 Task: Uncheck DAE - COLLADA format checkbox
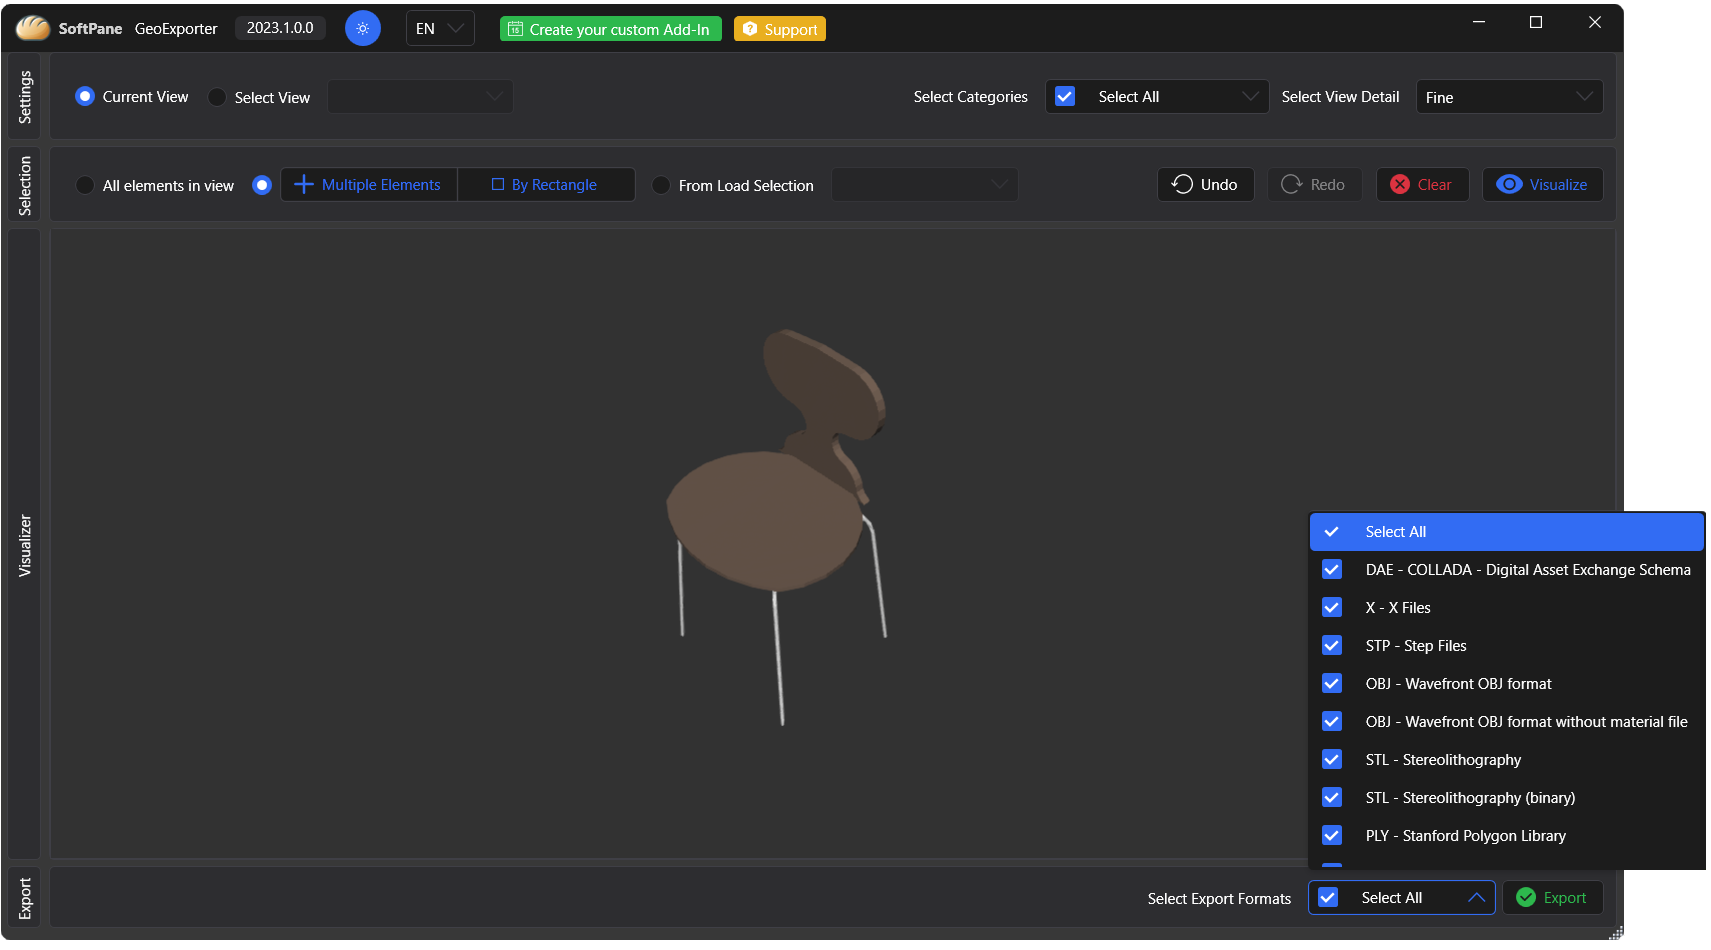1332,569
